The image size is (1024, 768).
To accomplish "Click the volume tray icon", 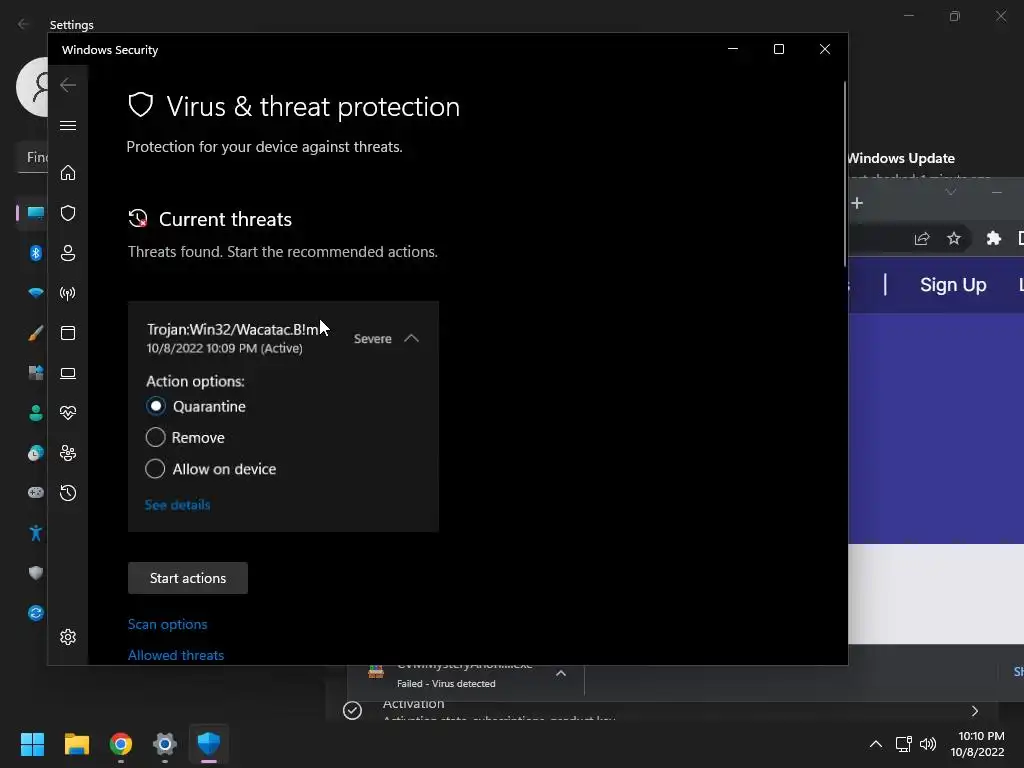I will [928, 744].
